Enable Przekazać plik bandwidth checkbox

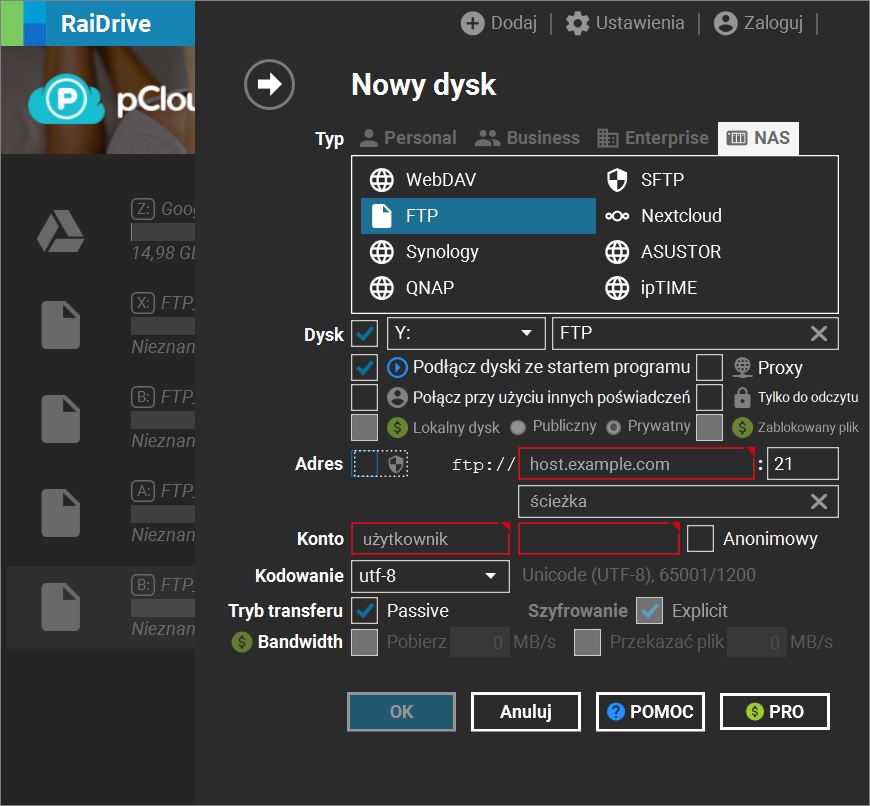point(588,642)
